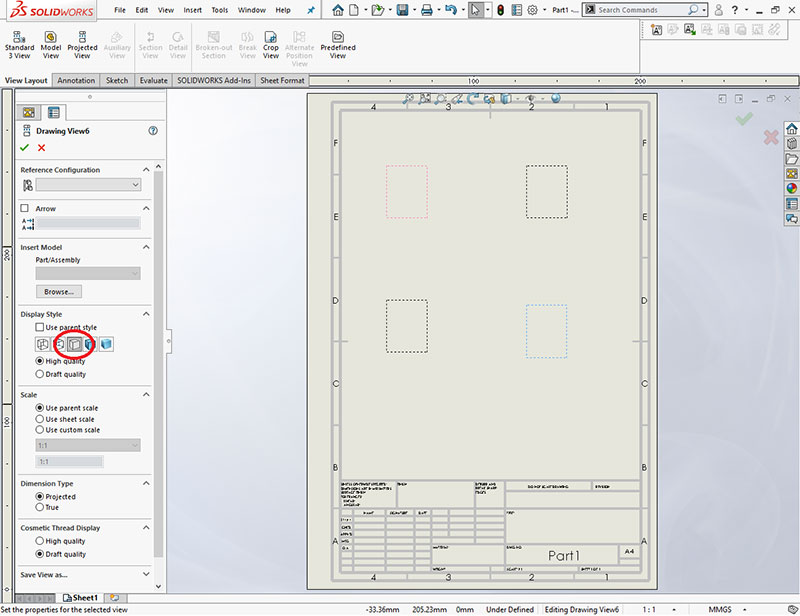Select the Wireframe display style

coord(43,344)
